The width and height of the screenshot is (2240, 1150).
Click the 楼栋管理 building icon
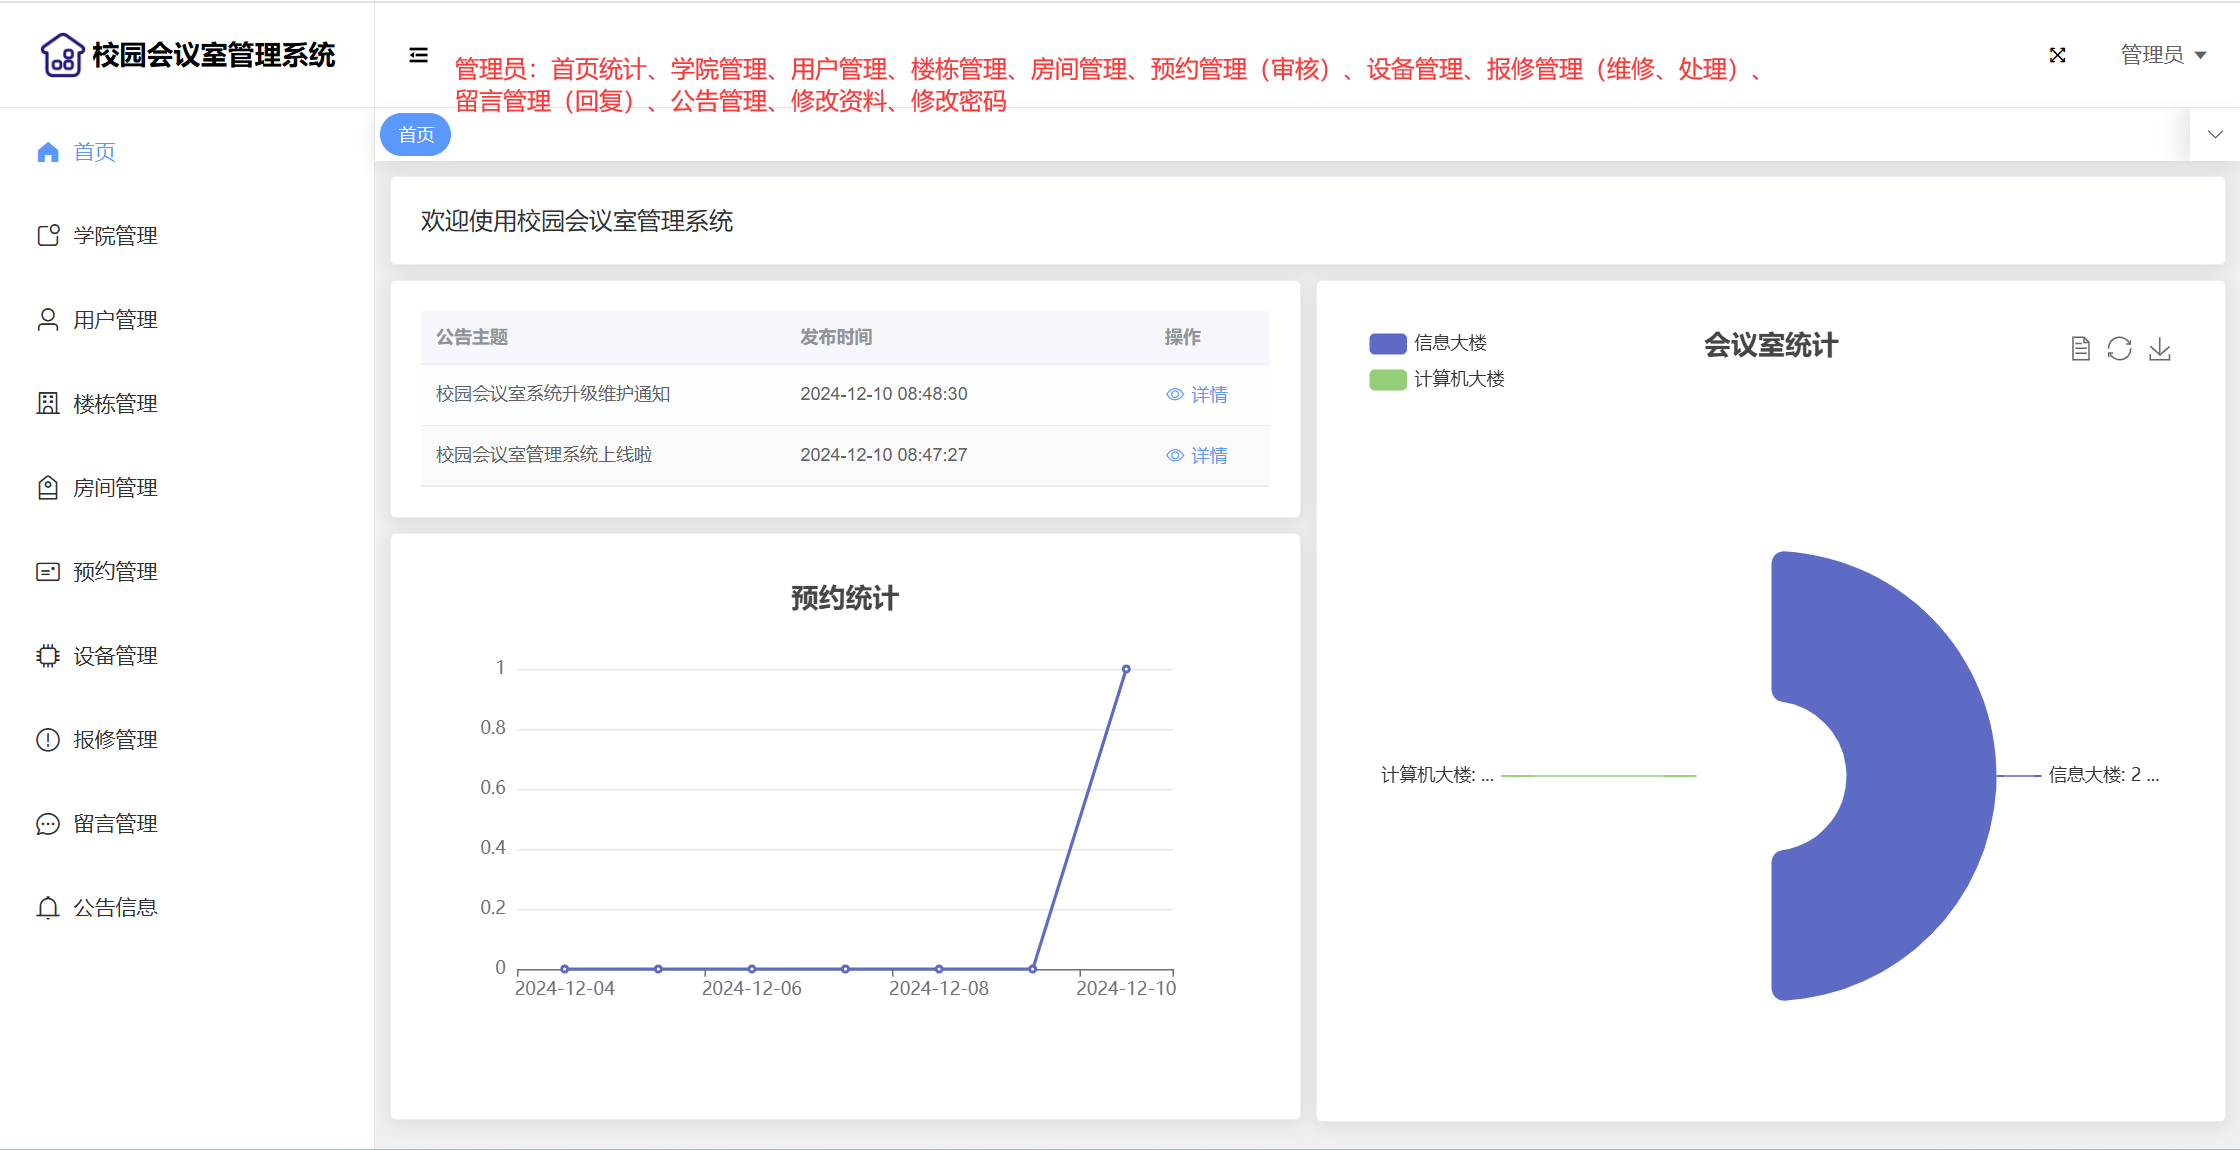(x=48, y=404)
